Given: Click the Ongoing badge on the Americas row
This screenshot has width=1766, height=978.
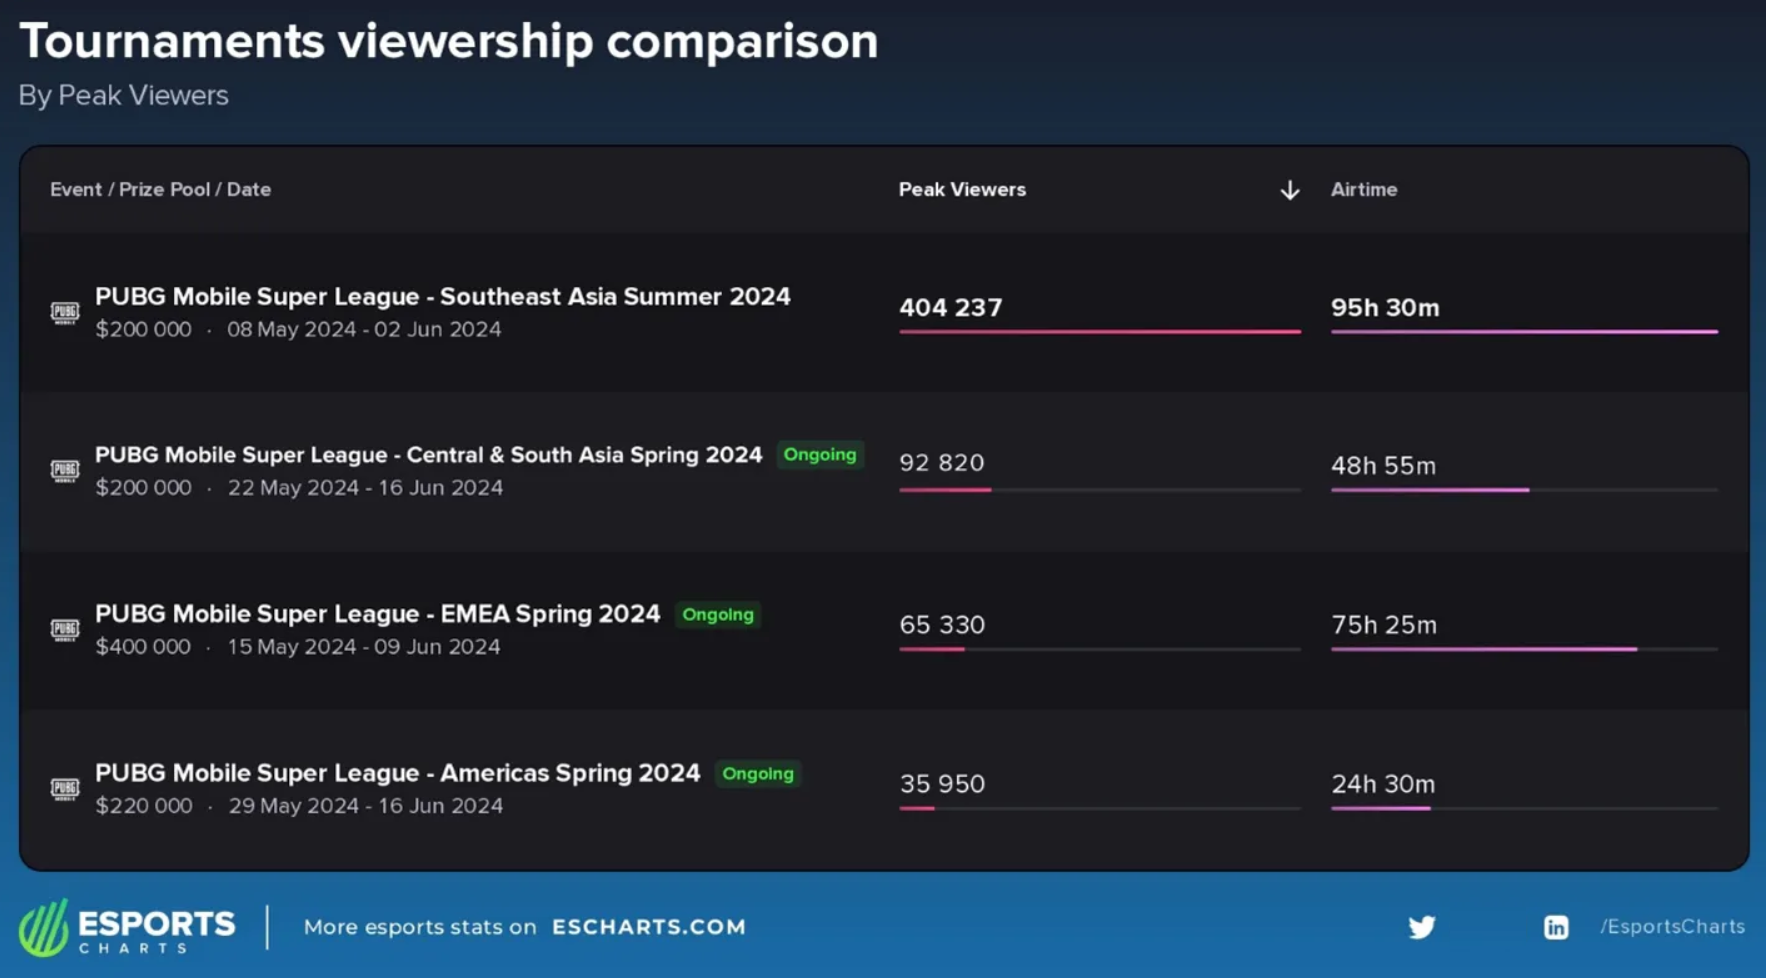Looking at the screenshot, I should pyautogui.click(x=758, y=773).
